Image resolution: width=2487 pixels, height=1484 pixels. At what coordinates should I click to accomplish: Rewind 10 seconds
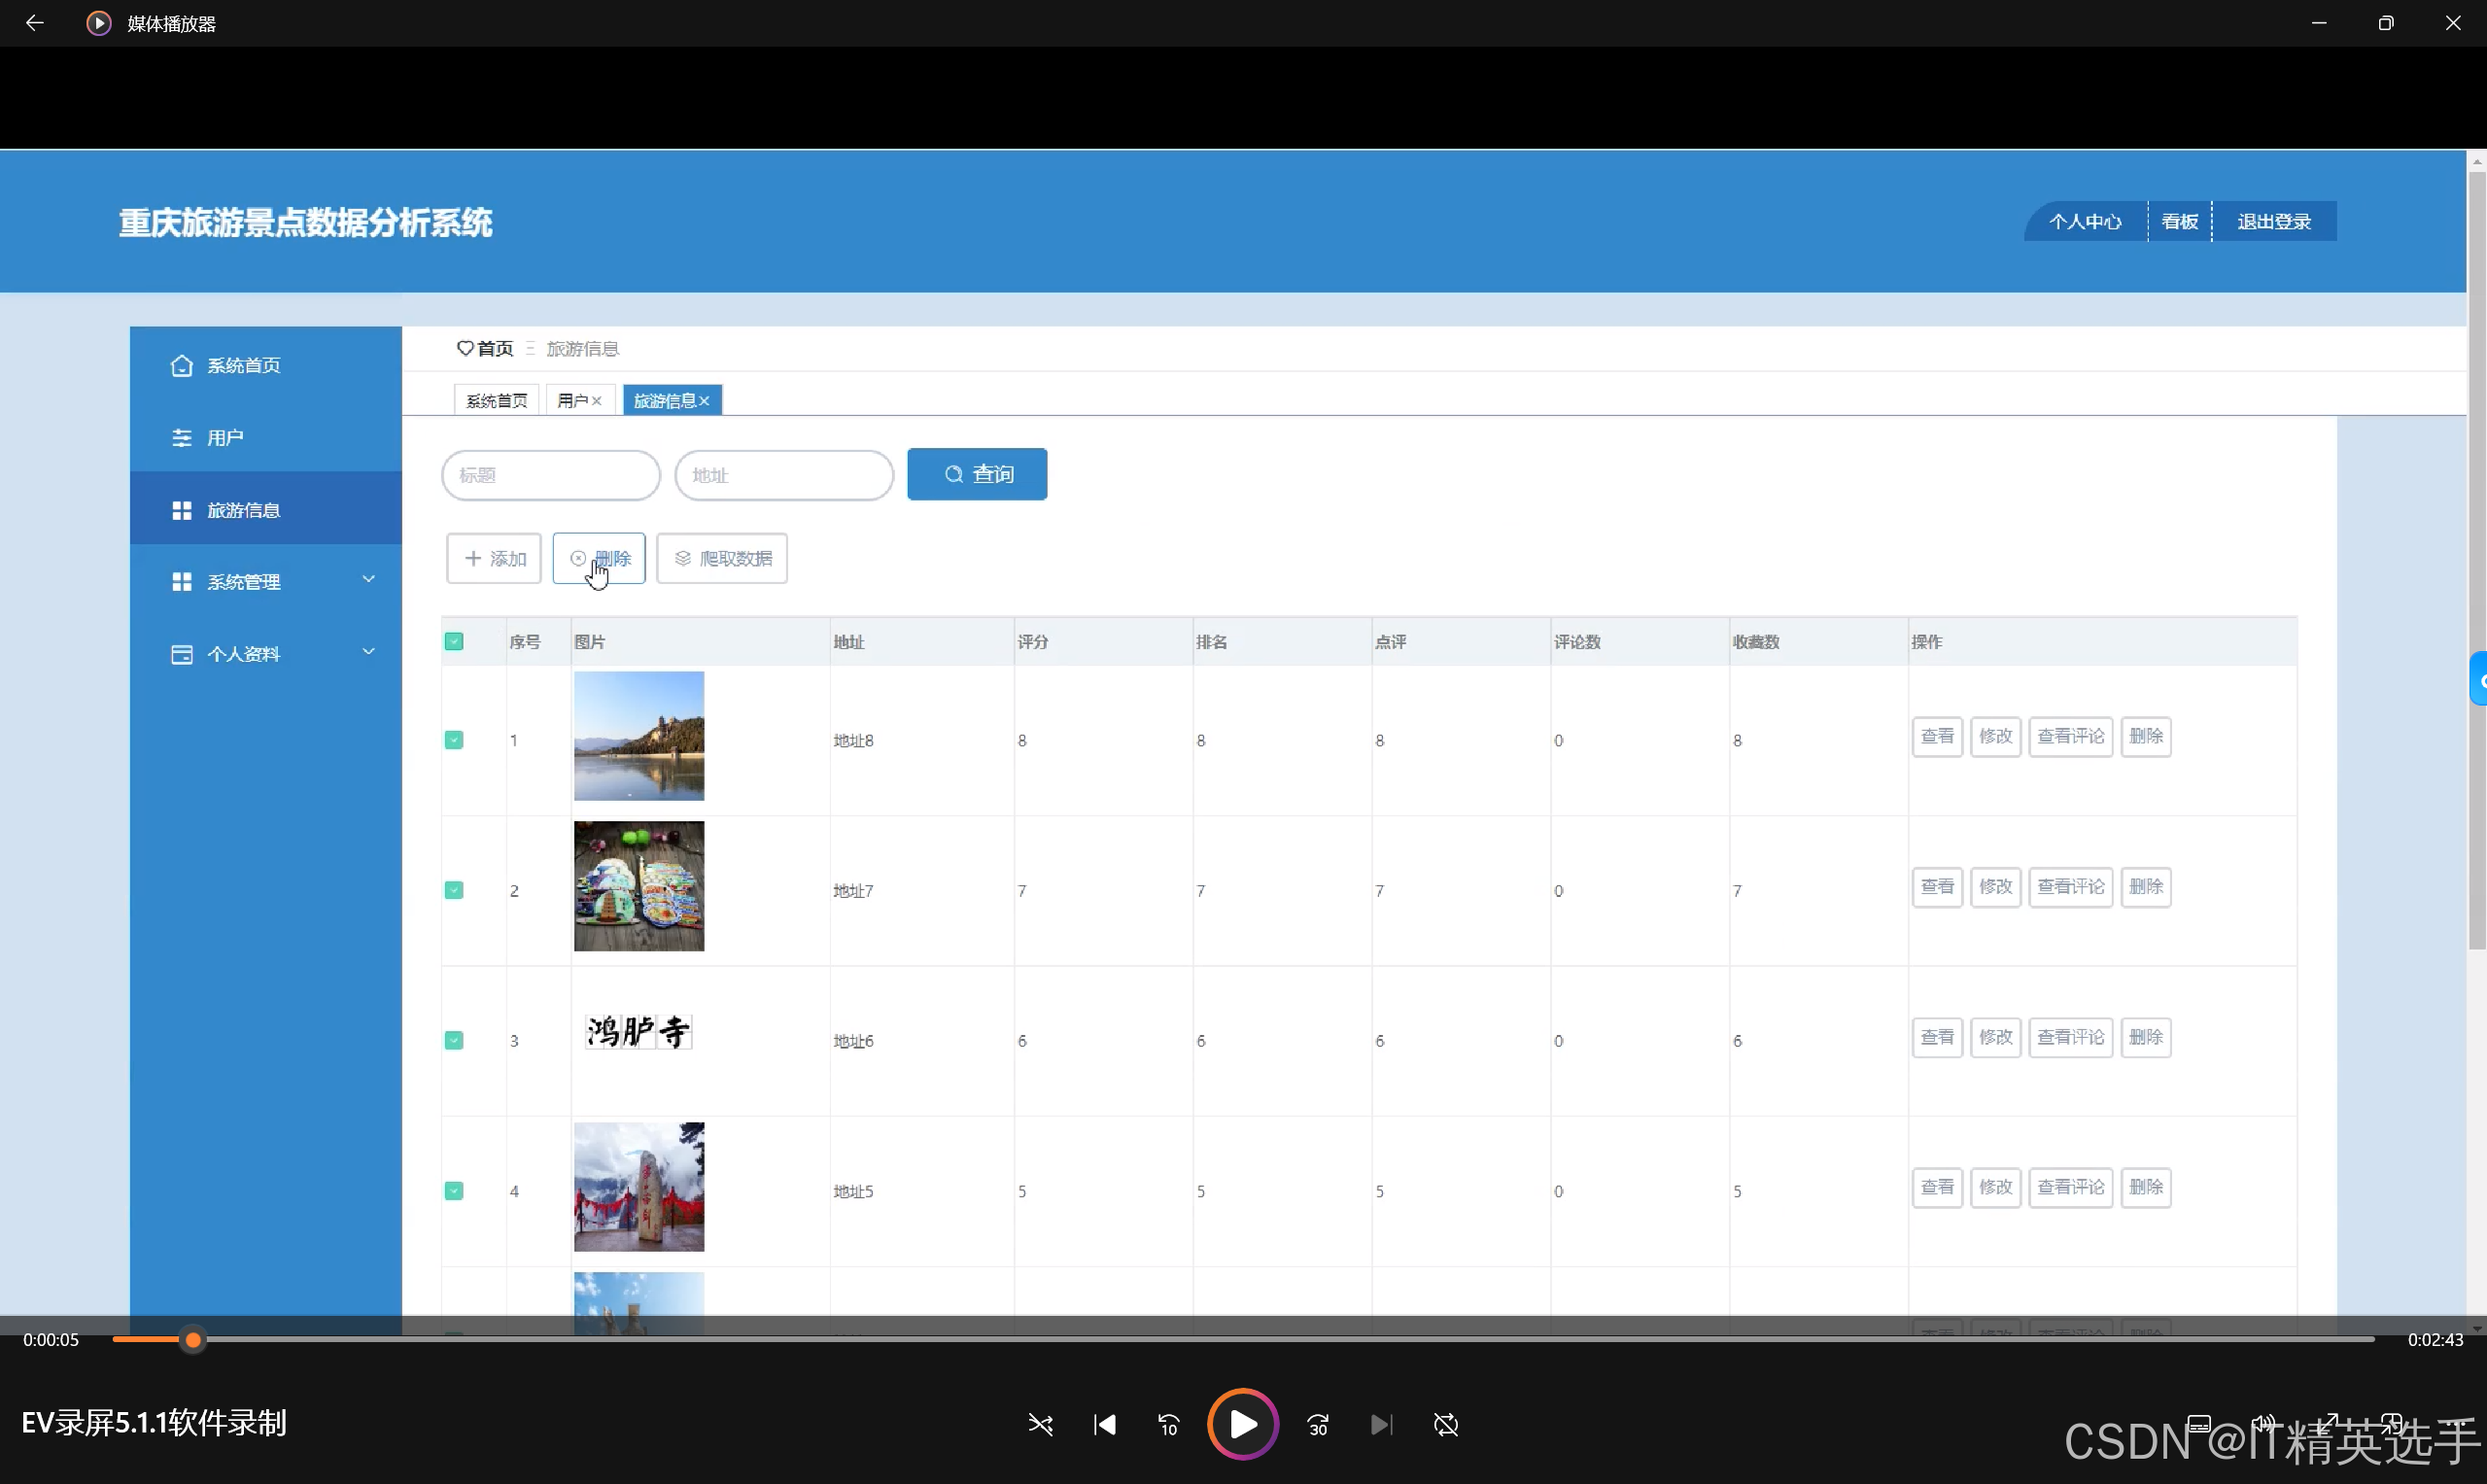[1168, 1424]
